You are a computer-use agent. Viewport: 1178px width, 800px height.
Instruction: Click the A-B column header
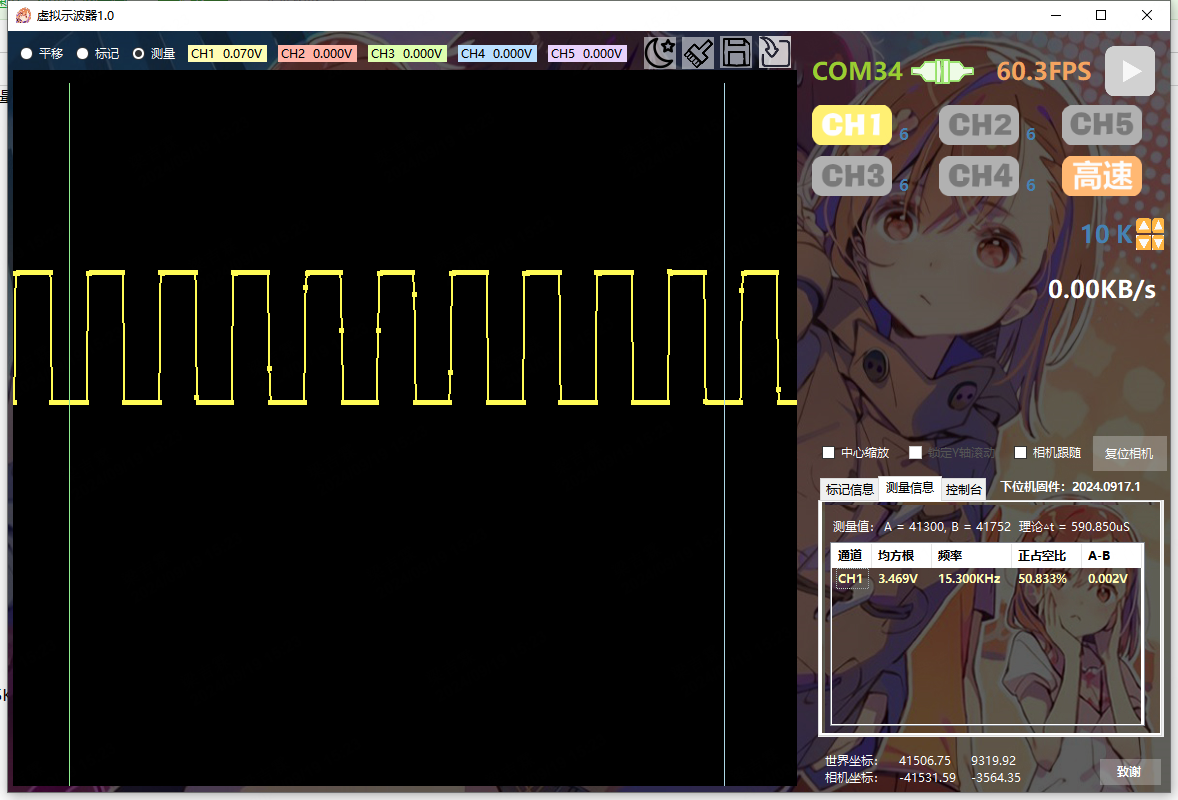[1112, 556]
